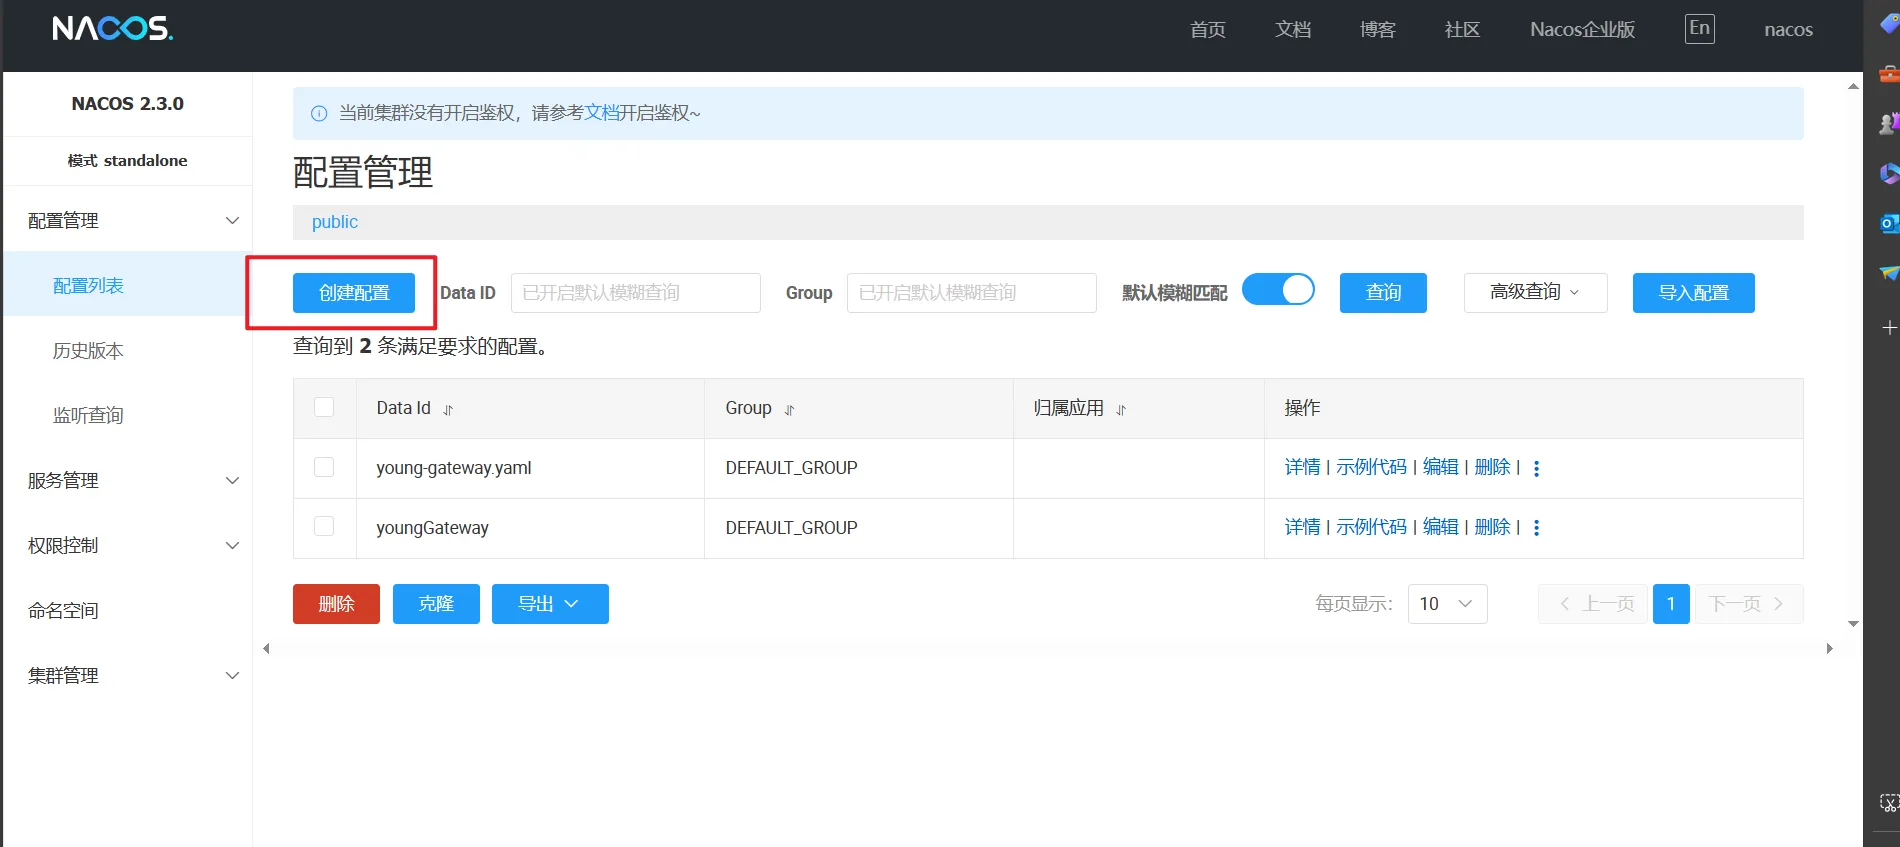
Task: Click 编辑 link for youngGateway
Action: tap(1440, 527)
